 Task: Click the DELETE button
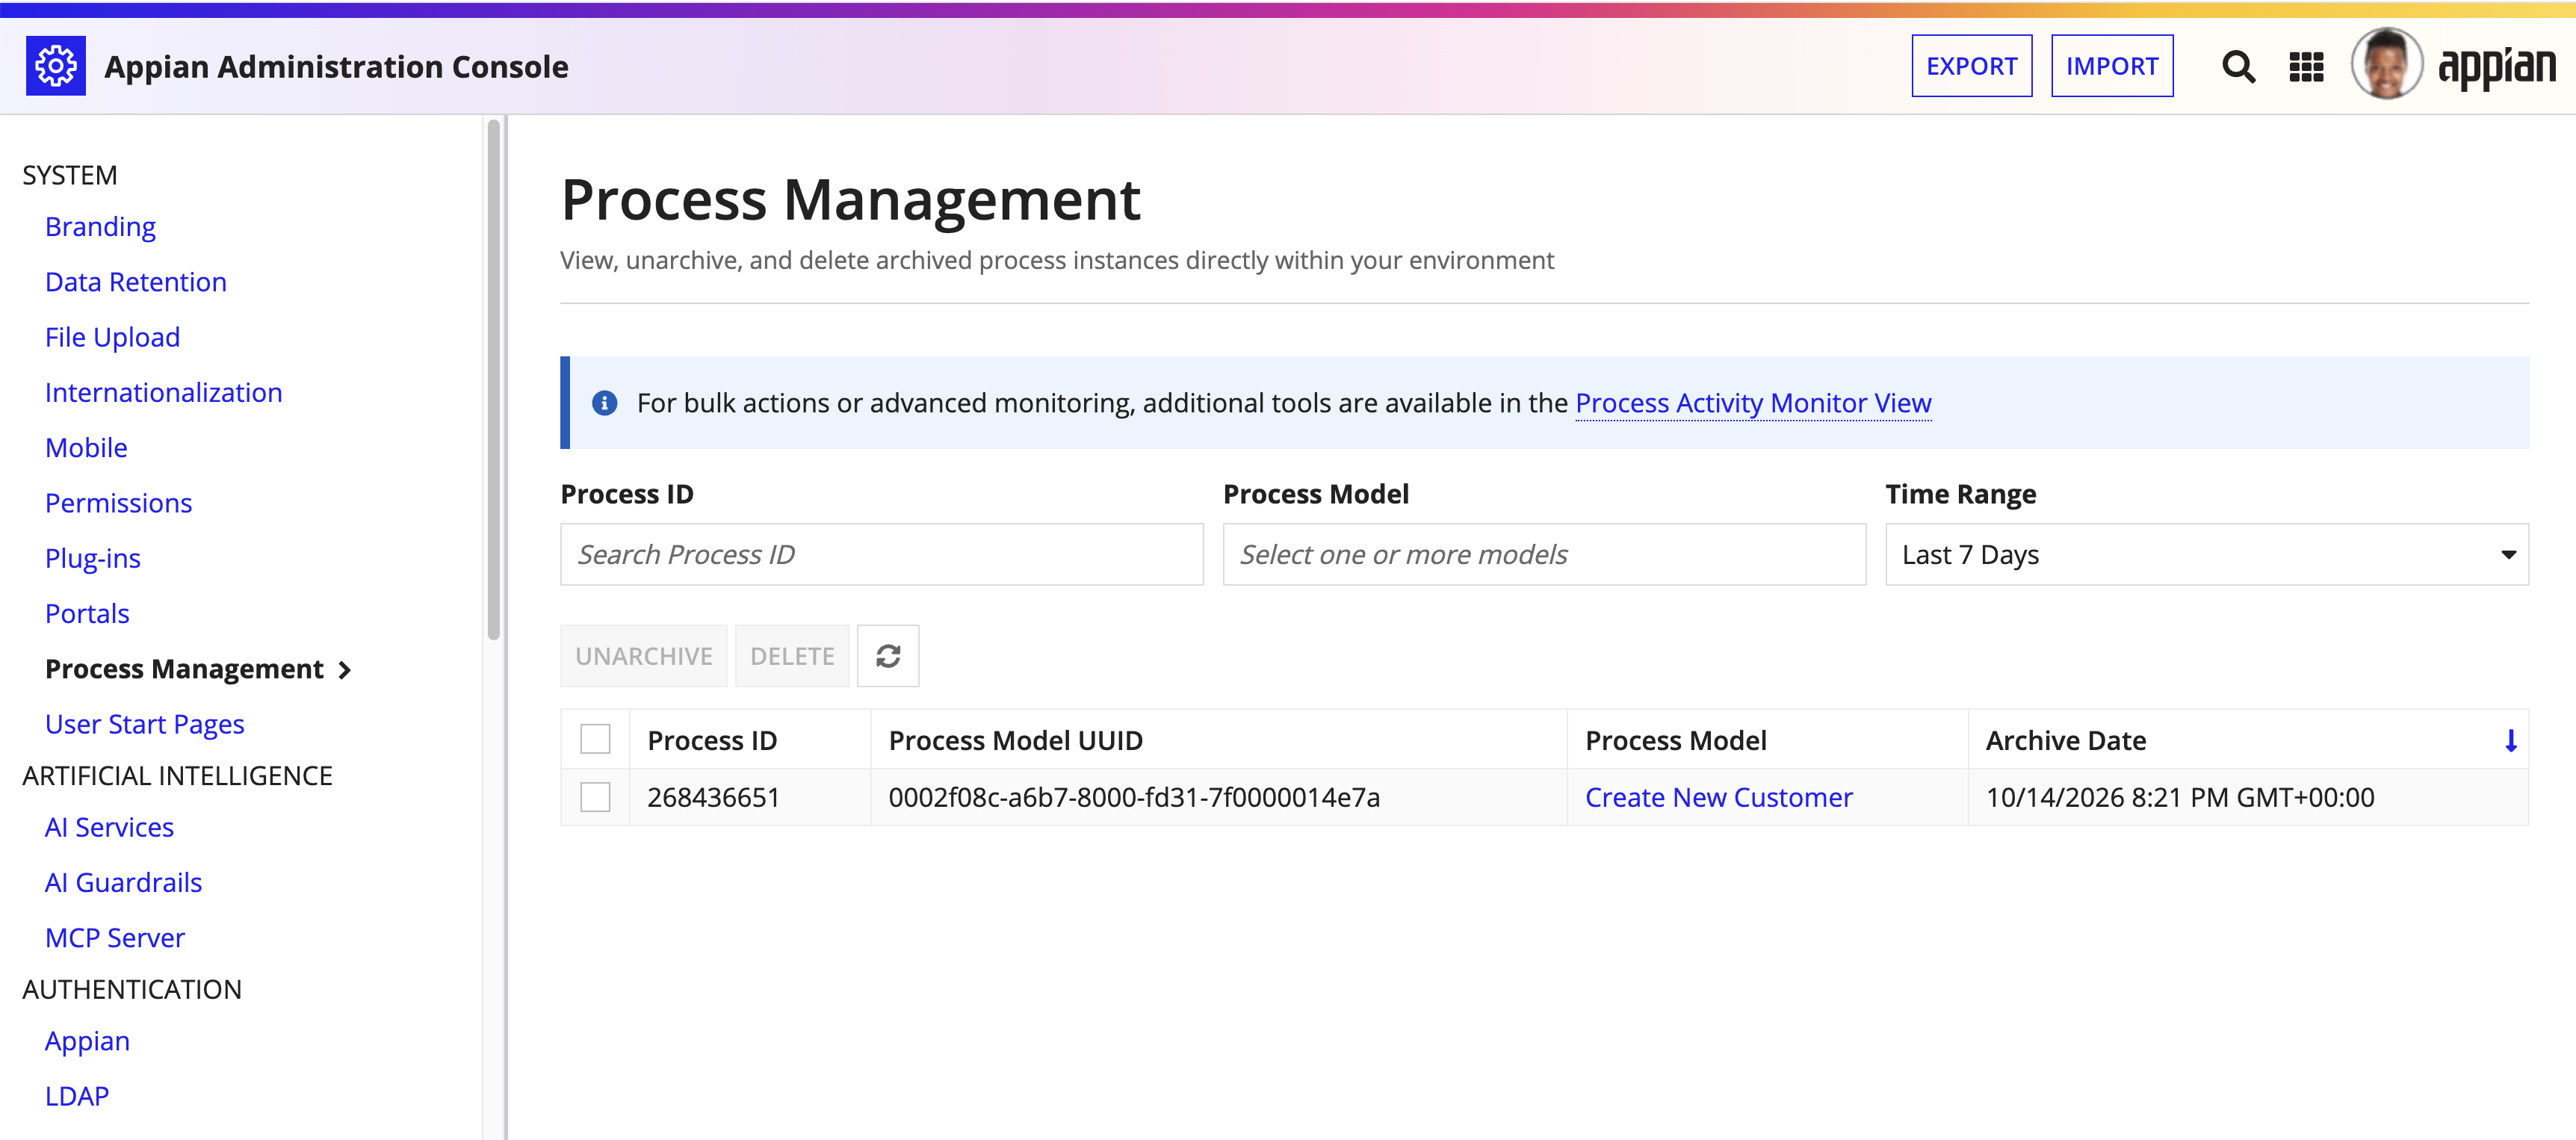(x=792, y=656)
